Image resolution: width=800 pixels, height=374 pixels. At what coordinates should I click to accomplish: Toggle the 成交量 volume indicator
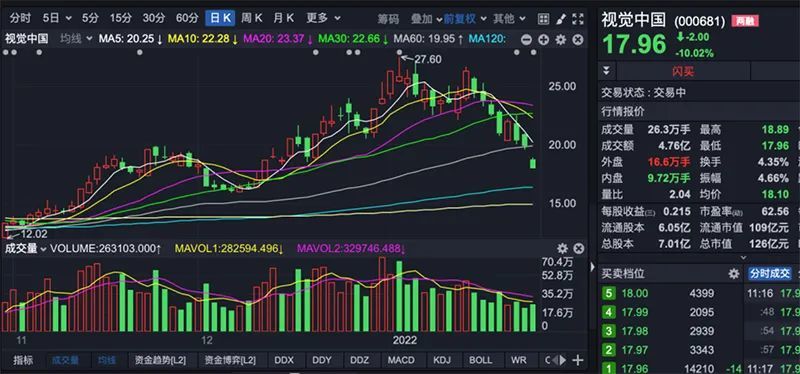coord(65,360)
